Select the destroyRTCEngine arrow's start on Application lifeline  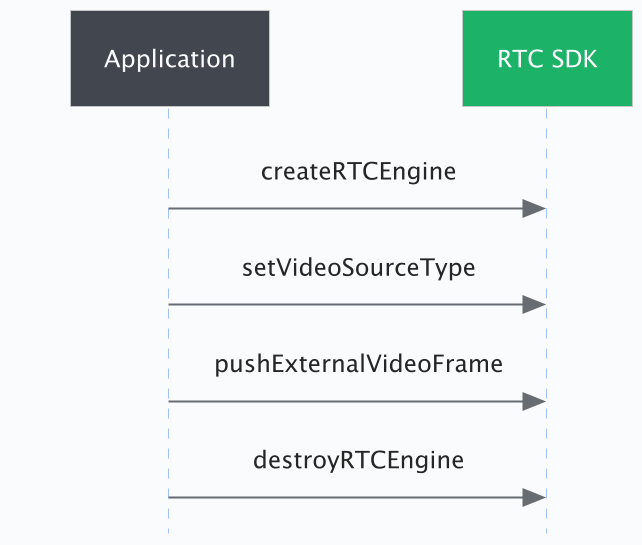(x=170, y=497)
